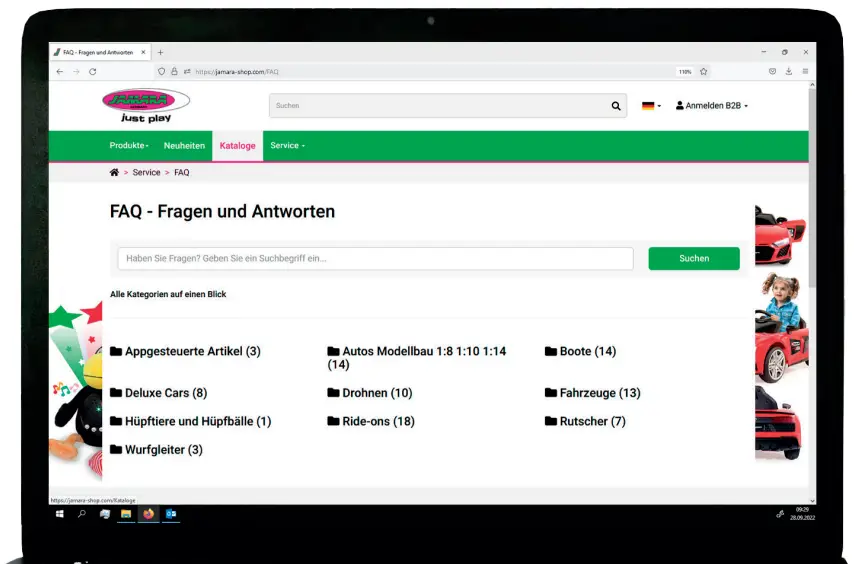
Task: Click the magnifier icon in top search bar
Action: point(615,106)
